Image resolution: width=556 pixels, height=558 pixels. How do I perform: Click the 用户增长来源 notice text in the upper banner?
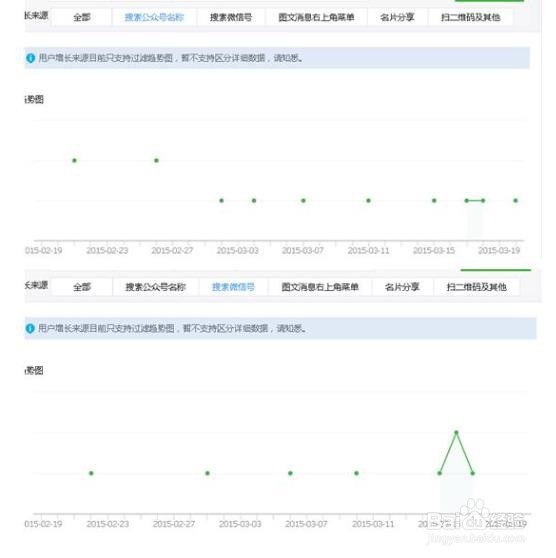pyautogui.click(x=171, y=58)
